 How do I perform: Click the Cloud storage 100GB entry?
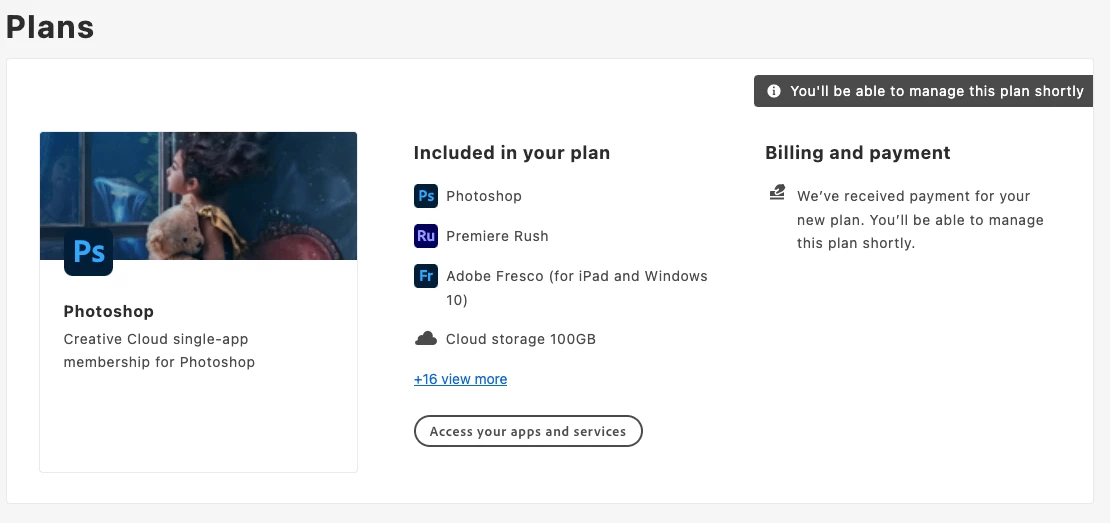tap(520, 339)
